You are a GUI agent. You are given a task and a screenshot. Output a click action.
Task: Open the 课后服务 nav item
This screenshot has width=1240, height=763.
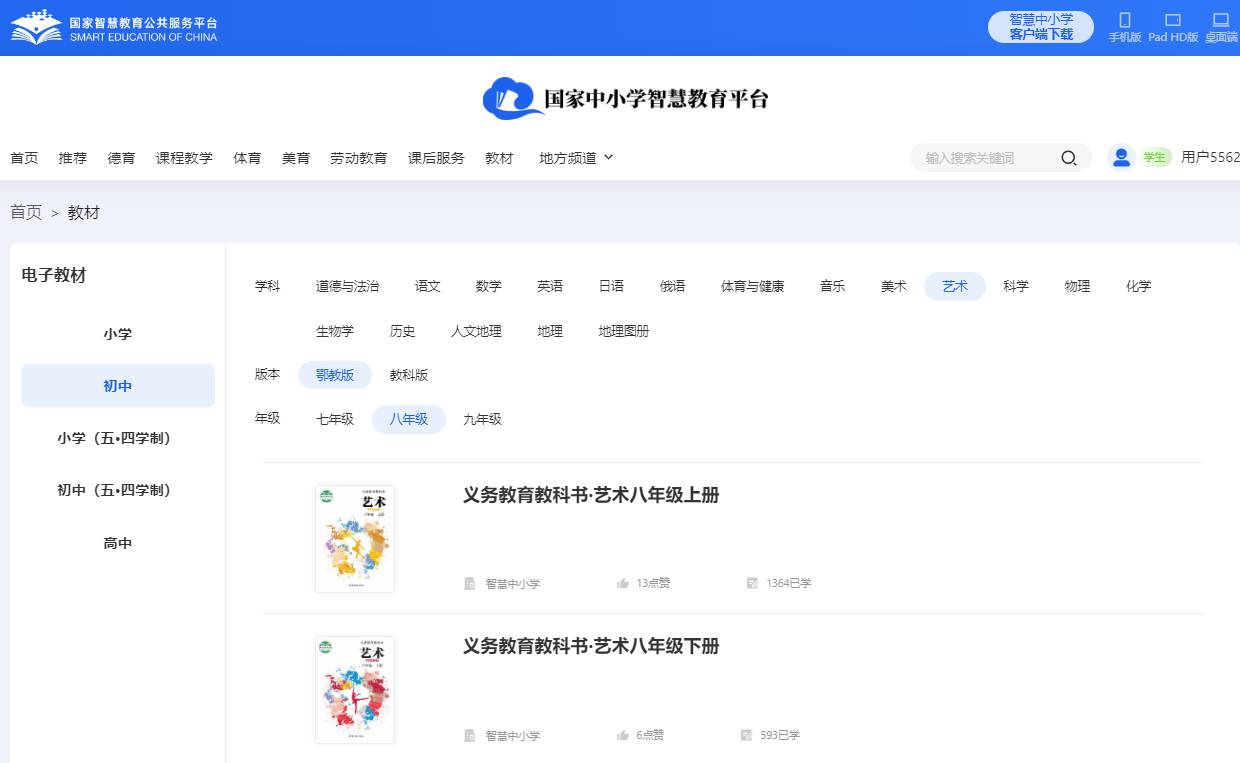(x=436, y=158)
